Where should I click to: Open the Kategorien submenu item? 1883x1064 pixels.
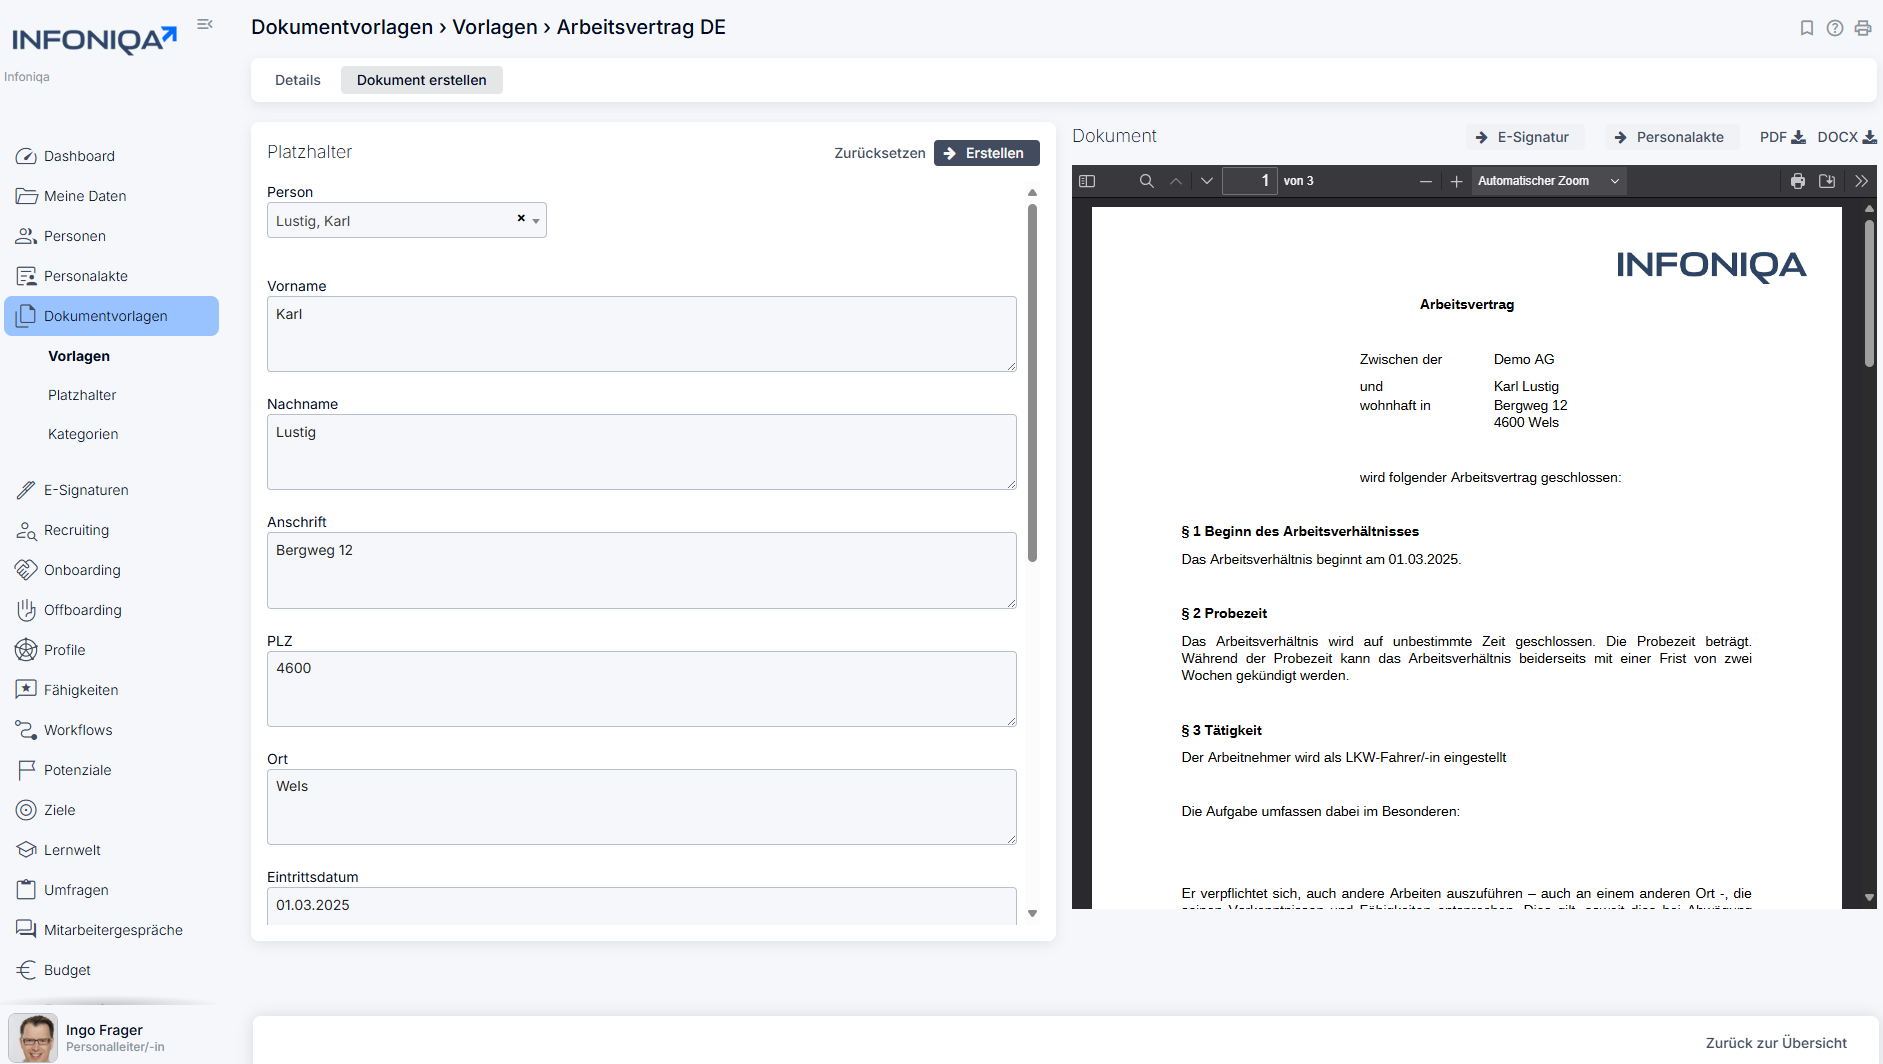pos(83,434)
